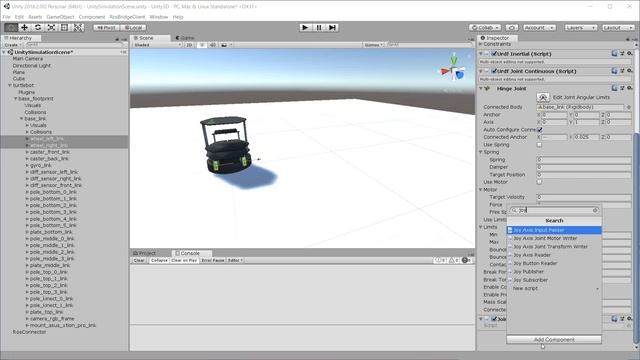Select Joy Subscriber component
Image resolution: width=640 pixels, height=360 pixels.
pos(554,280)
